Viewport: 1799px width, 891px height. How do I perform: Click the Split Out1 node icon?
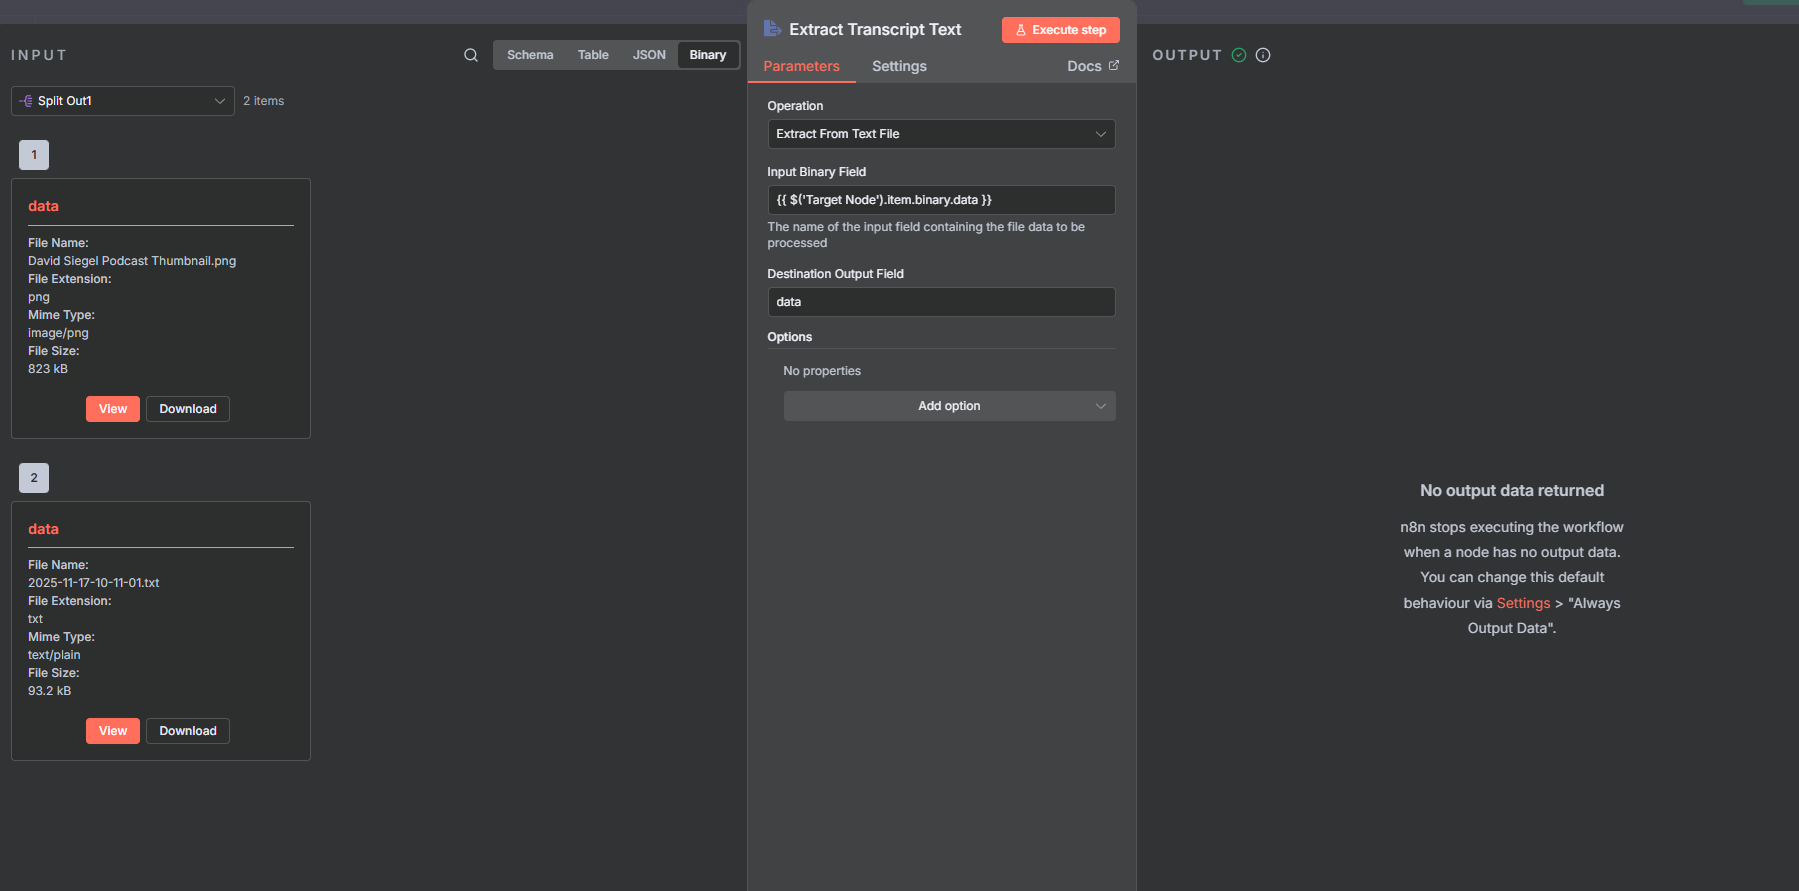click(x=26, y=101)
